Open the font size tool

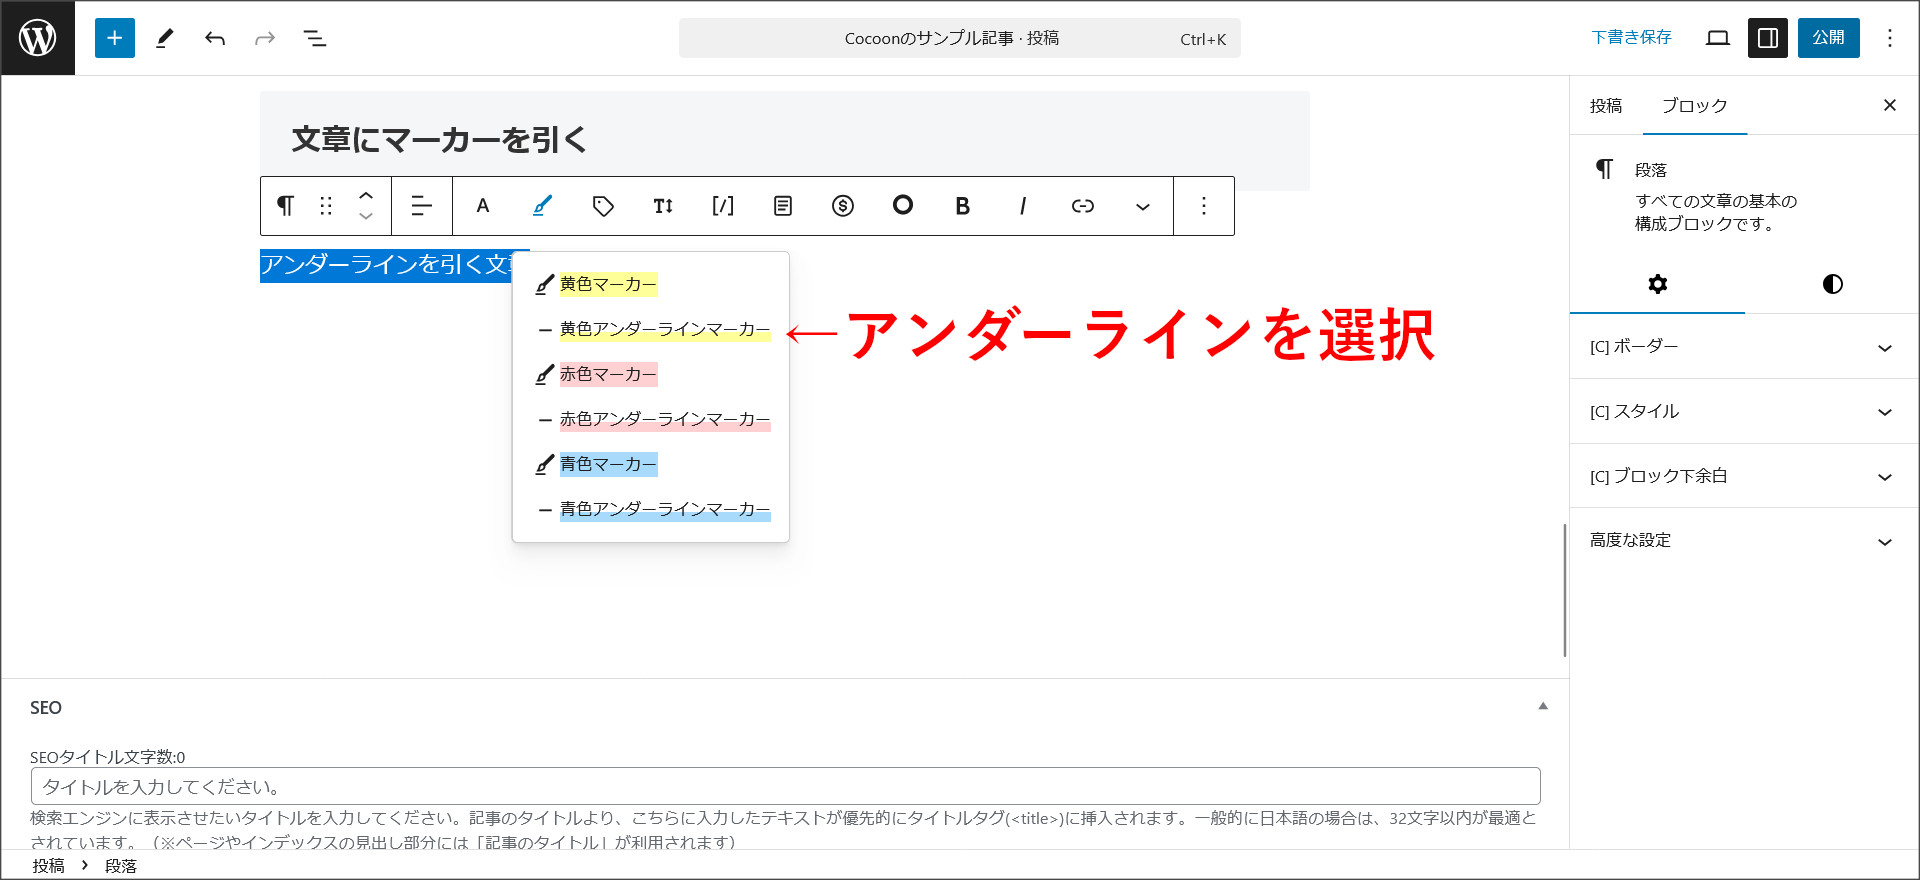(x=663, y=206)
